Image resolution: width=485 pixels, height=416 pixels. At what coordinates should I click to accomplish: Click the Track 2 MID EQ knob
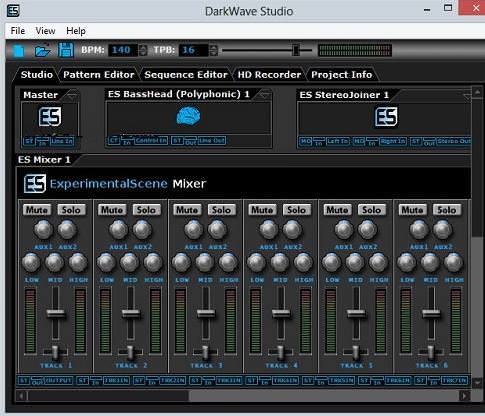pos(130,263)
